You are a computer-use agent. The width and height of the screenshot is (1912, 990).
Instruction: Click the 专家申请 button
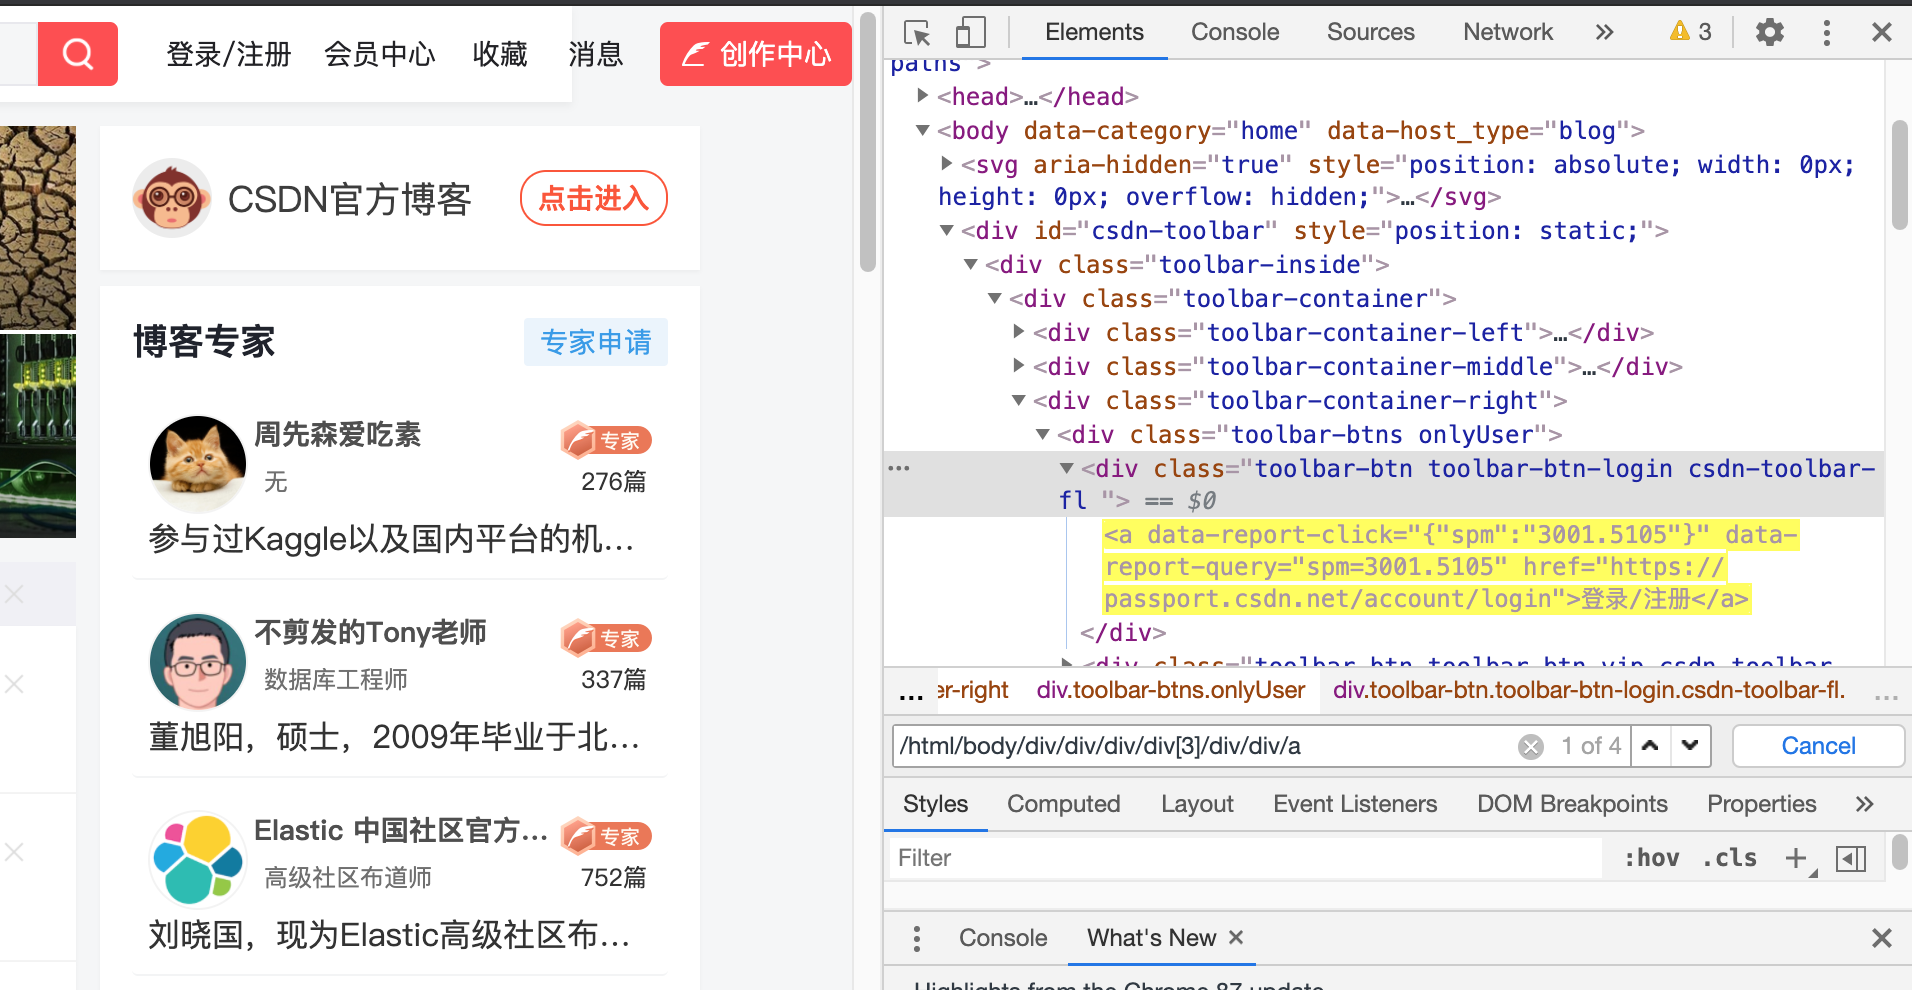(x=595, y=342)
